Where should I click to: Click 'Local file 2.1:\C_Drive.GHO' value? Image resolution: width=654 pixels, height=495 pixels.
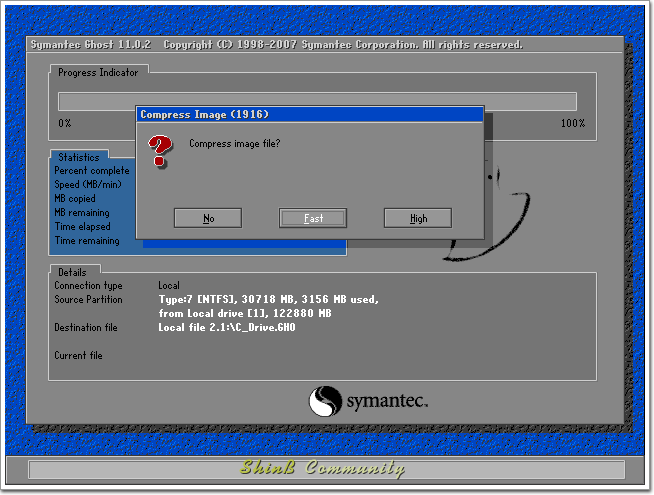(x=227, y=327)
